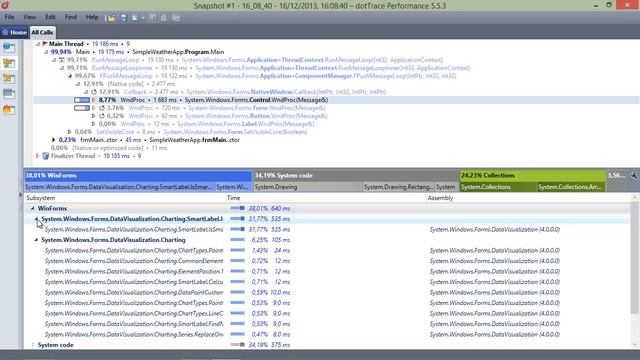This screenshot has width=640, height=360.
Task: Expand the 8,77% WndProc Control node
Action: pyautogui.click(x=93, y=100)
